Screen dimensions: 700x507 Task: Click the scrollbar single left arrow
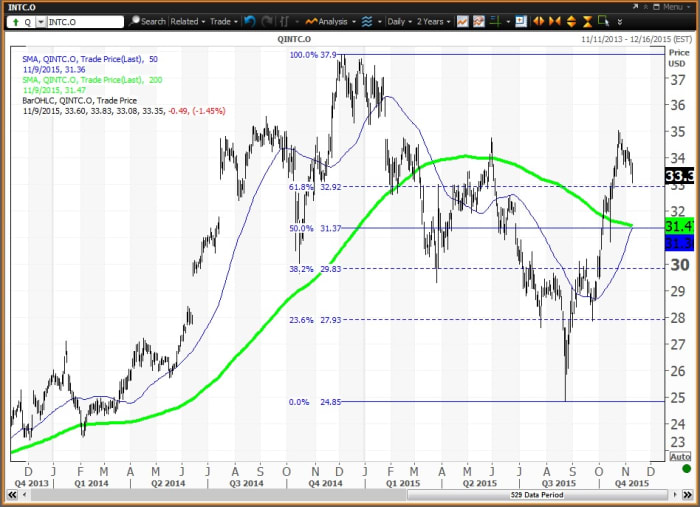pos(24,495)
